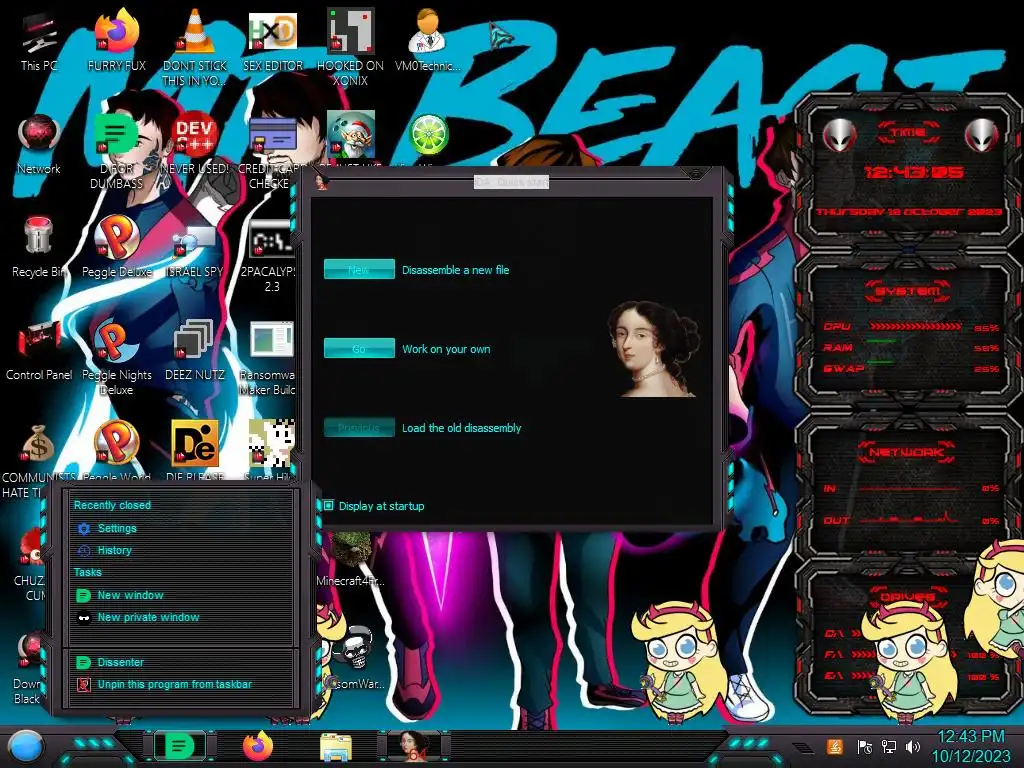Open the Santa Claus desktop icon
This screenshot has width=1024, height=768.
tap(351, 134)
